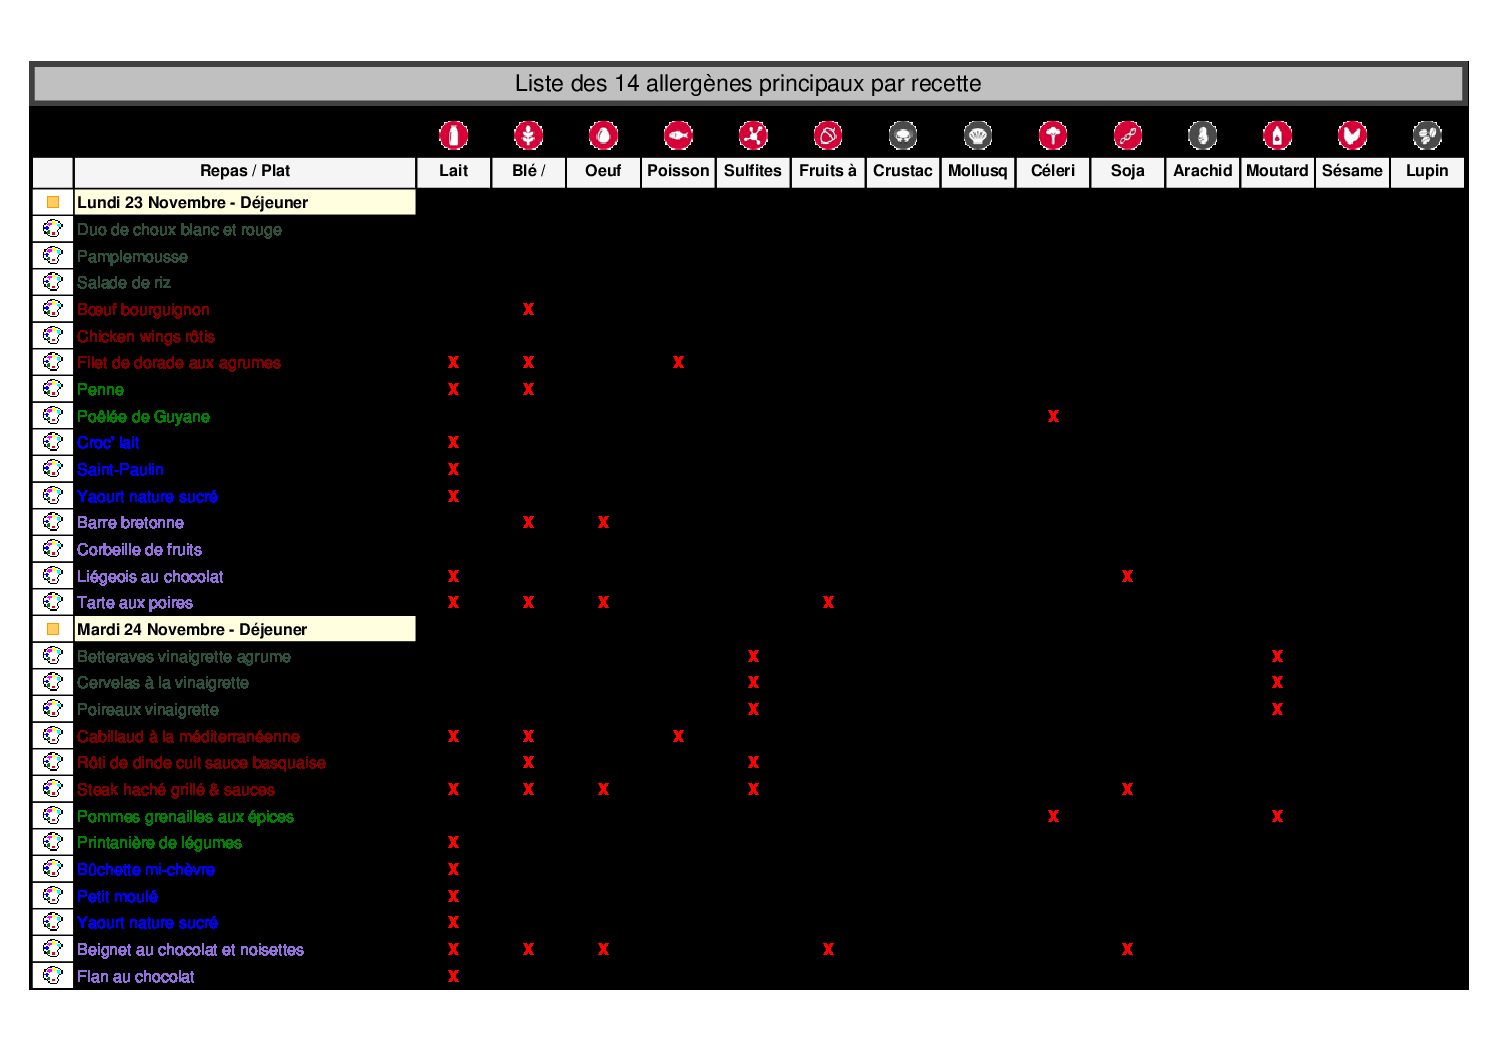The image size is (1497, 1058).
Task: Click 'Duo de choux blanc et rouge'
Action: click(179, 229)
